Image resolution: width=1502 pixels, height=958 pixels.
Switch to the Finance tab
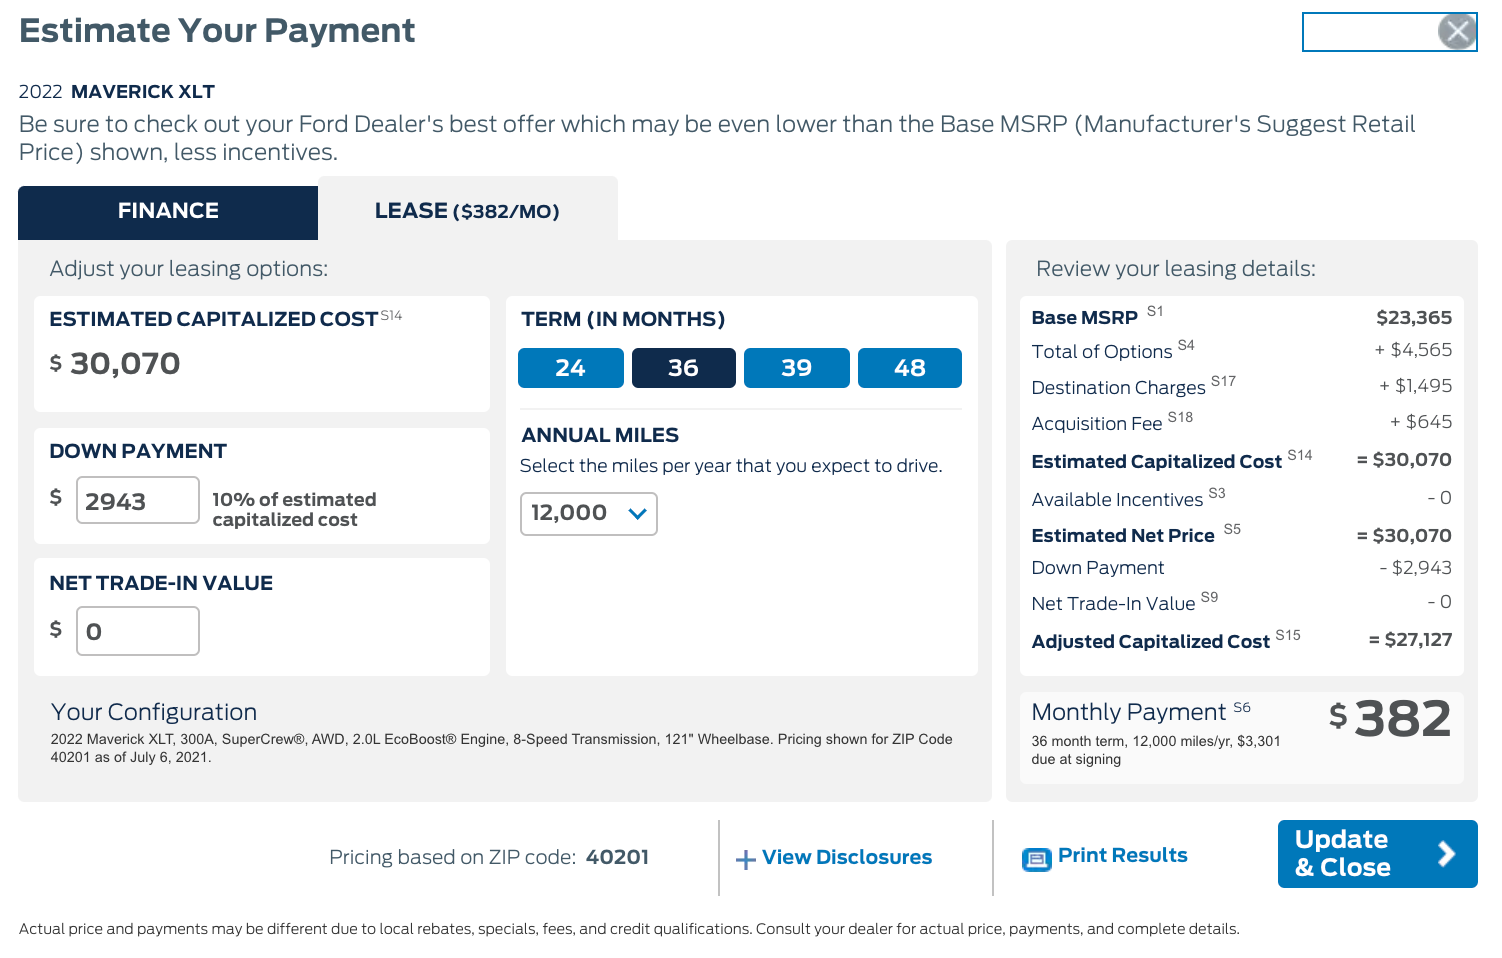coord(168,212)
